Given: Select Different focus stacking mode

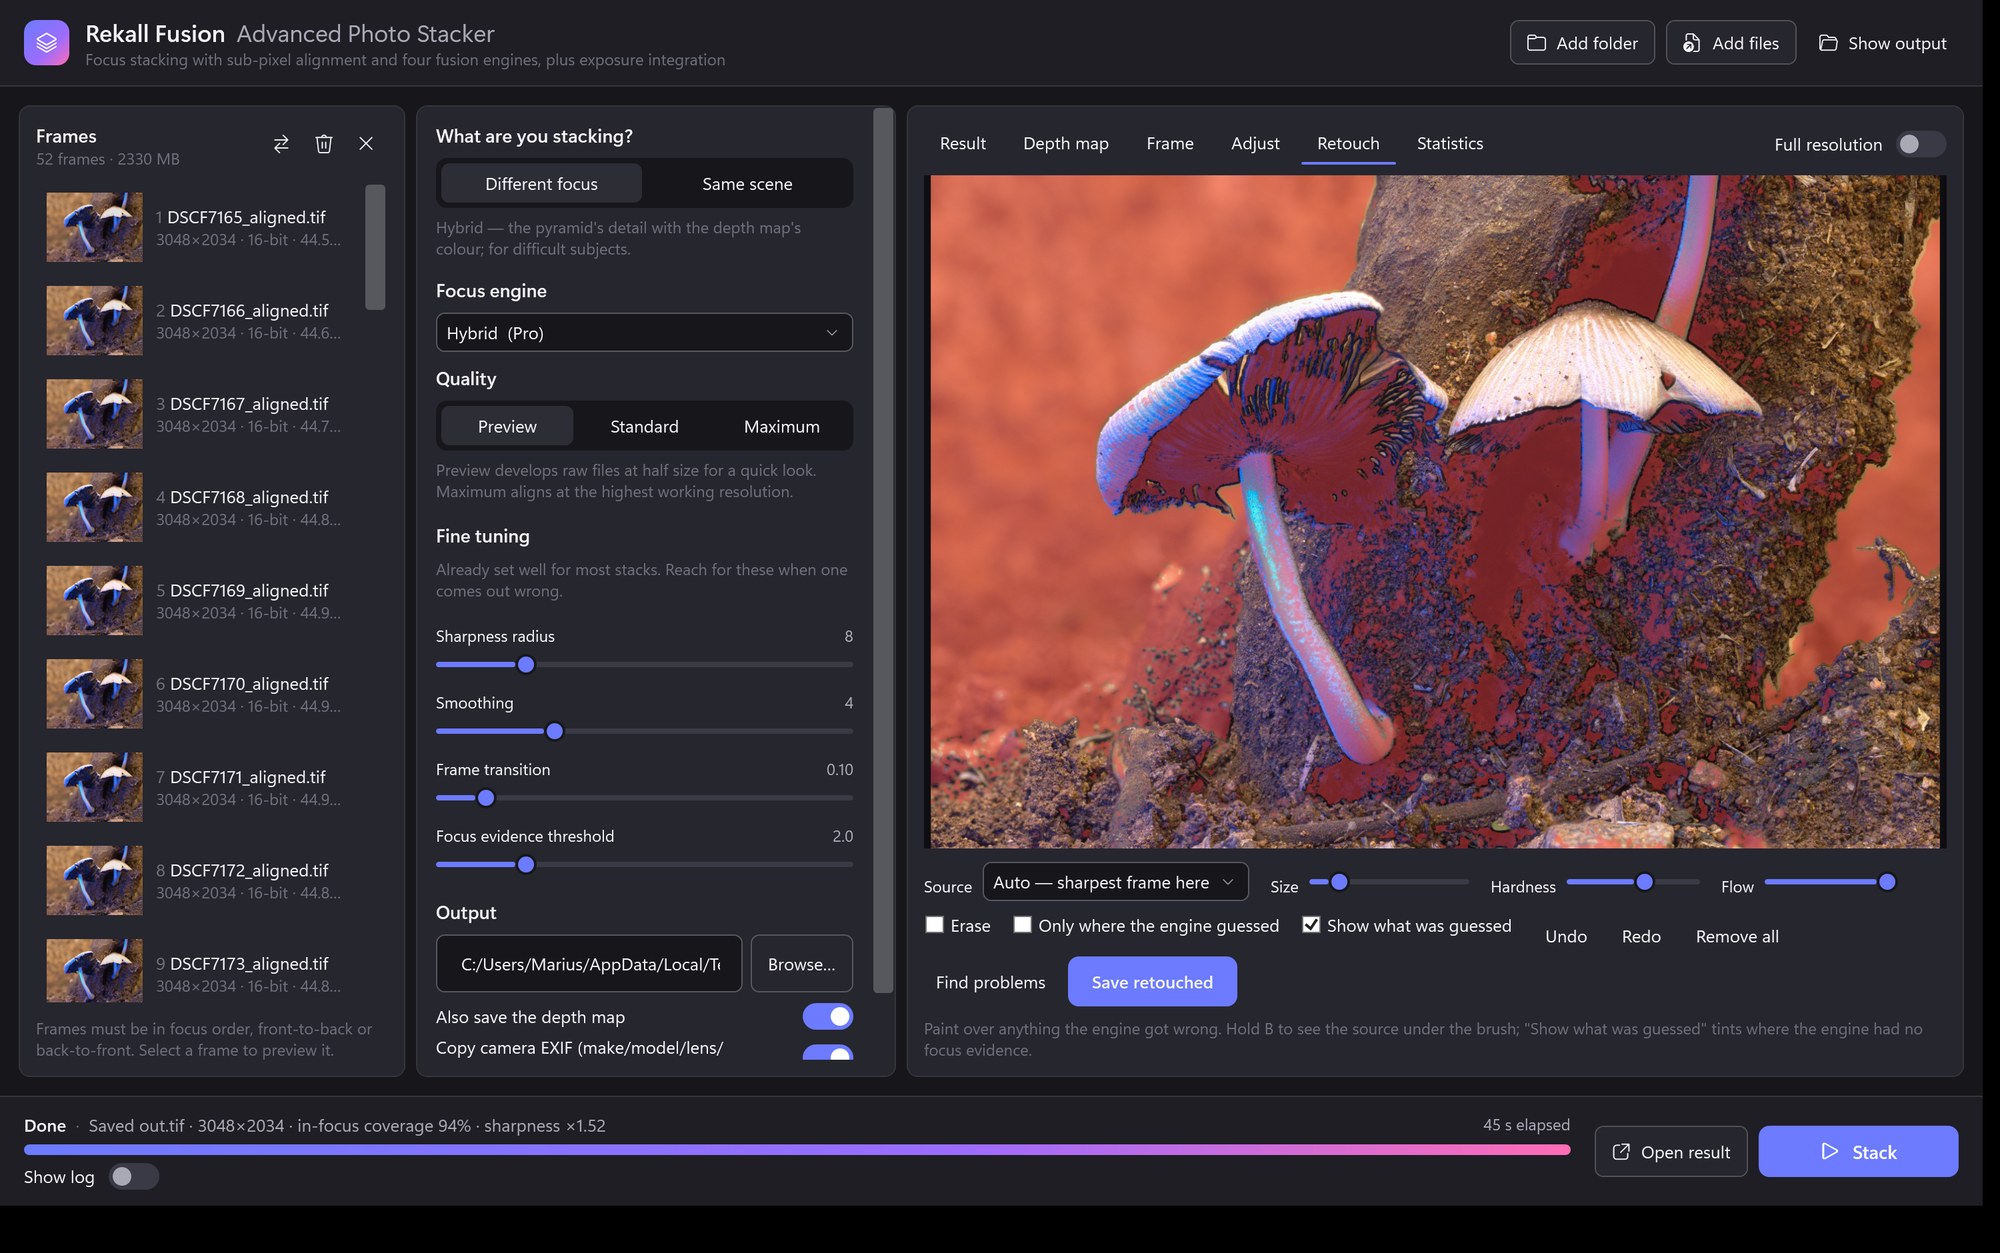Looking at the screenshot, I should (541, 184).
